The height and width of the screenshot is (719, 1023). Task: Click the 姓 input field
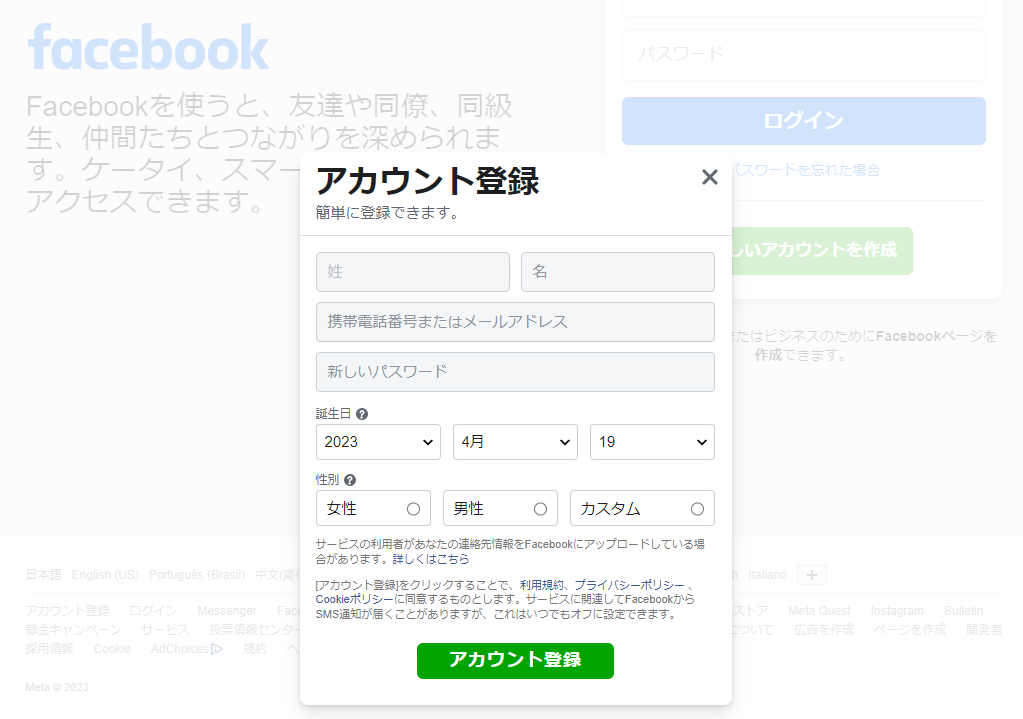(x=413, y=272)
